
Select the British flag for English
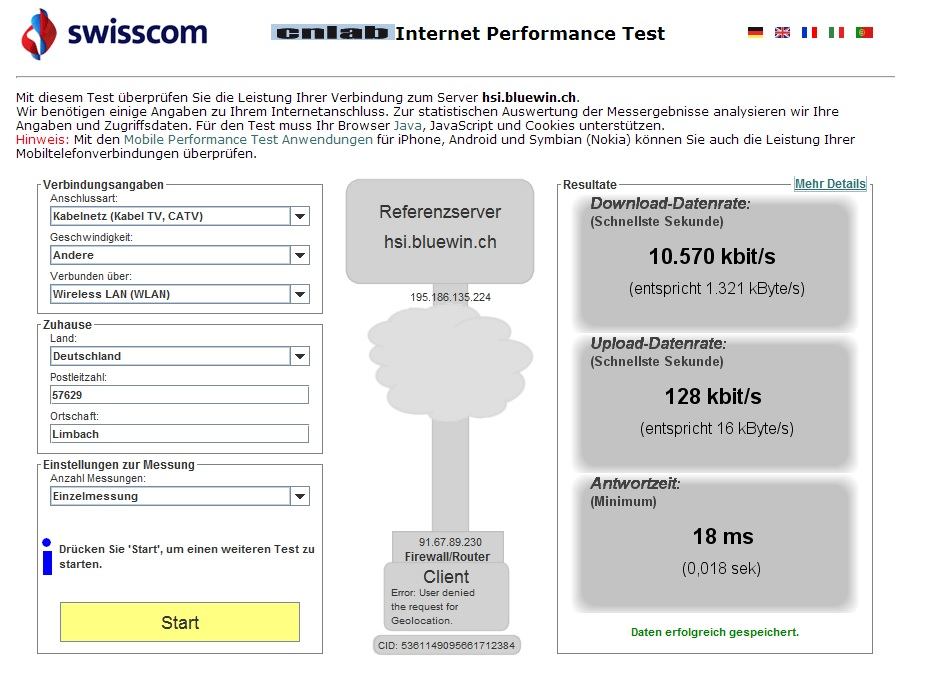tap(782, 32)
